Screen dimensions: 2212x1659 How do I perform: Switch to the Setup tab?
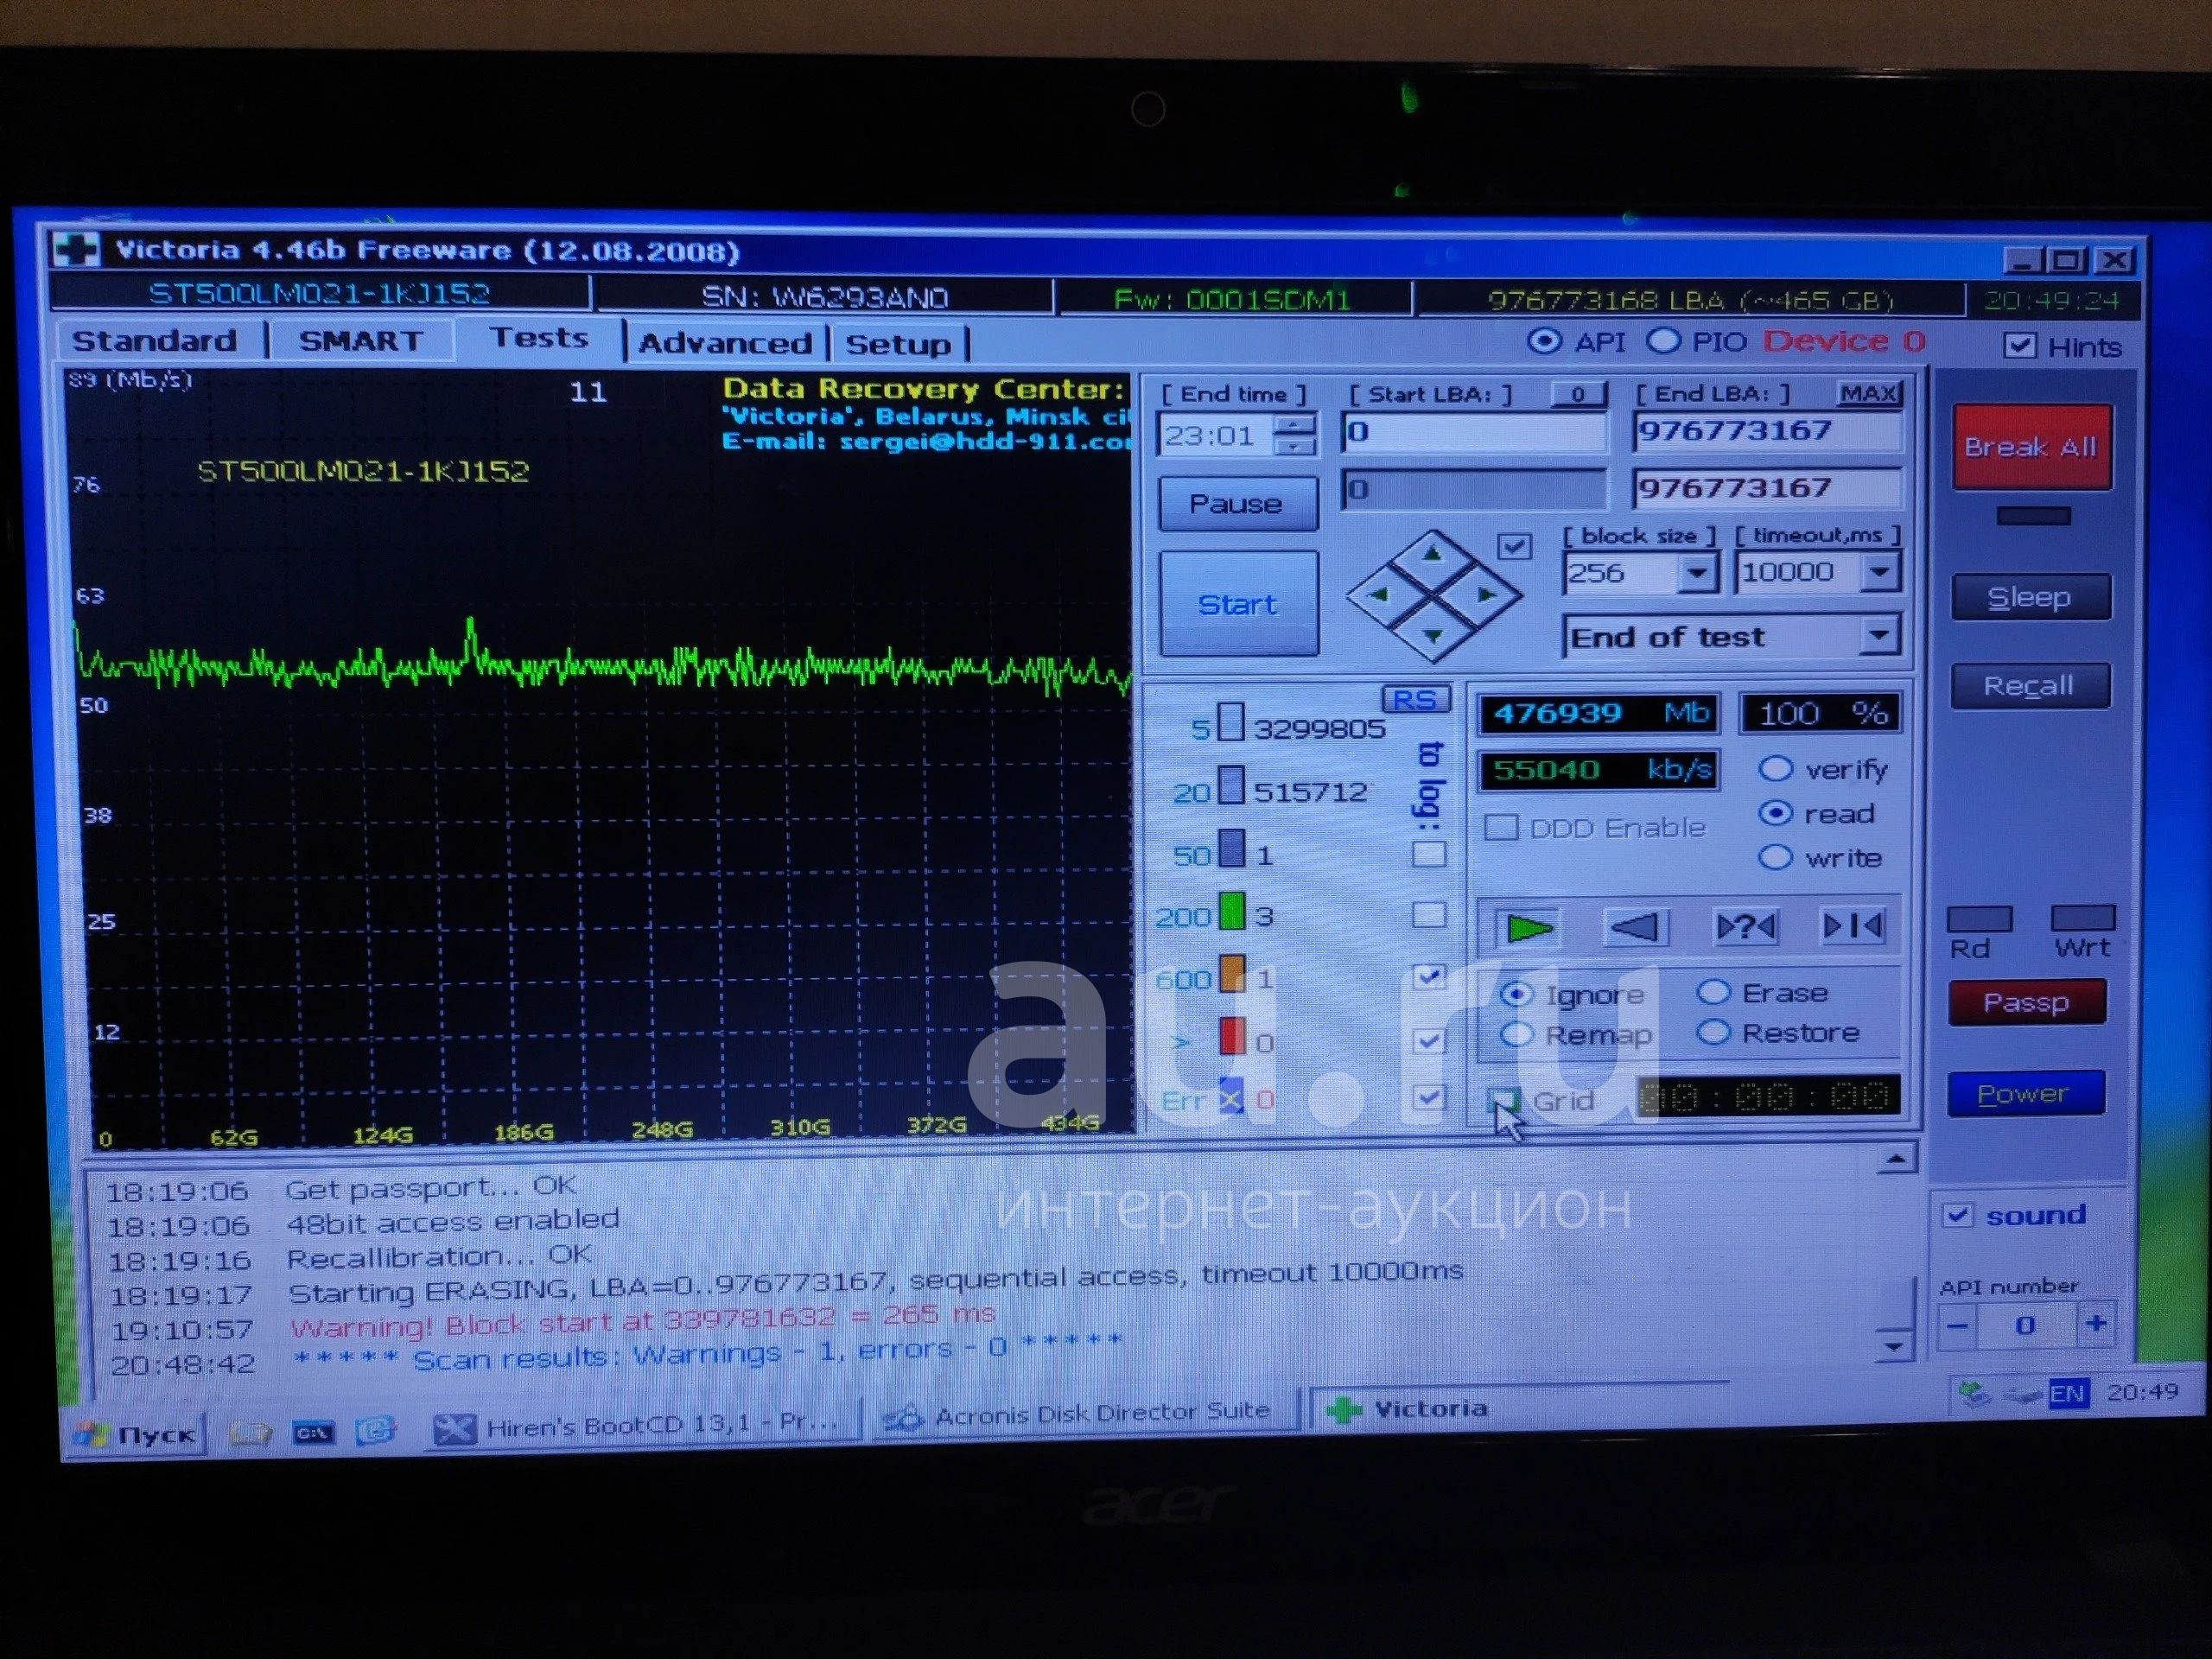[898, 344]
